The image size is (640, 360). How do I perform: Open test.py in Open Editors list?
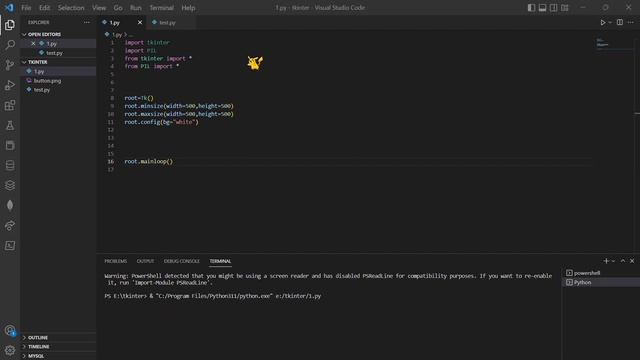point(54,53)
